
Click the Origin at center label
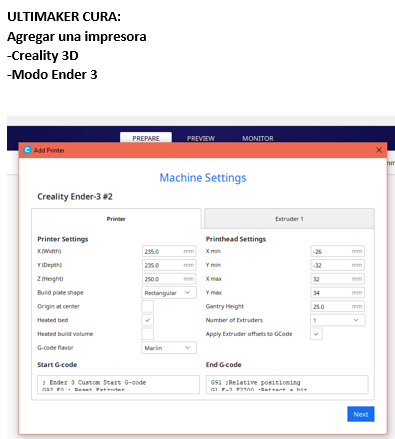(x=58, y=306)
